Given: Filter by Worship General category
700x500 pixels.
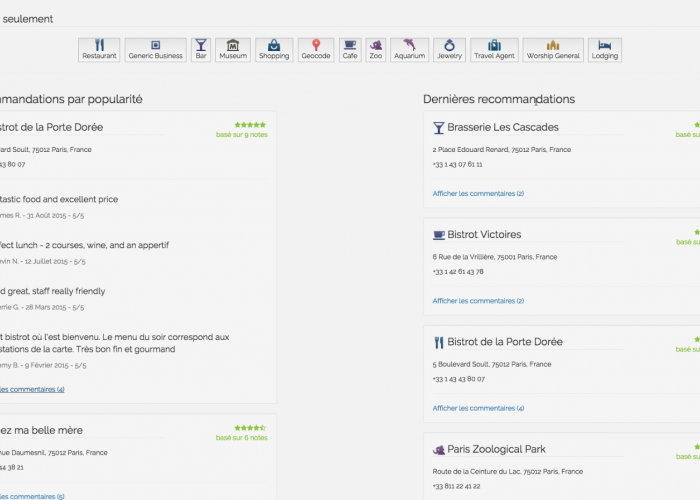Looking at the screenshot, I should tap(553, 50).
